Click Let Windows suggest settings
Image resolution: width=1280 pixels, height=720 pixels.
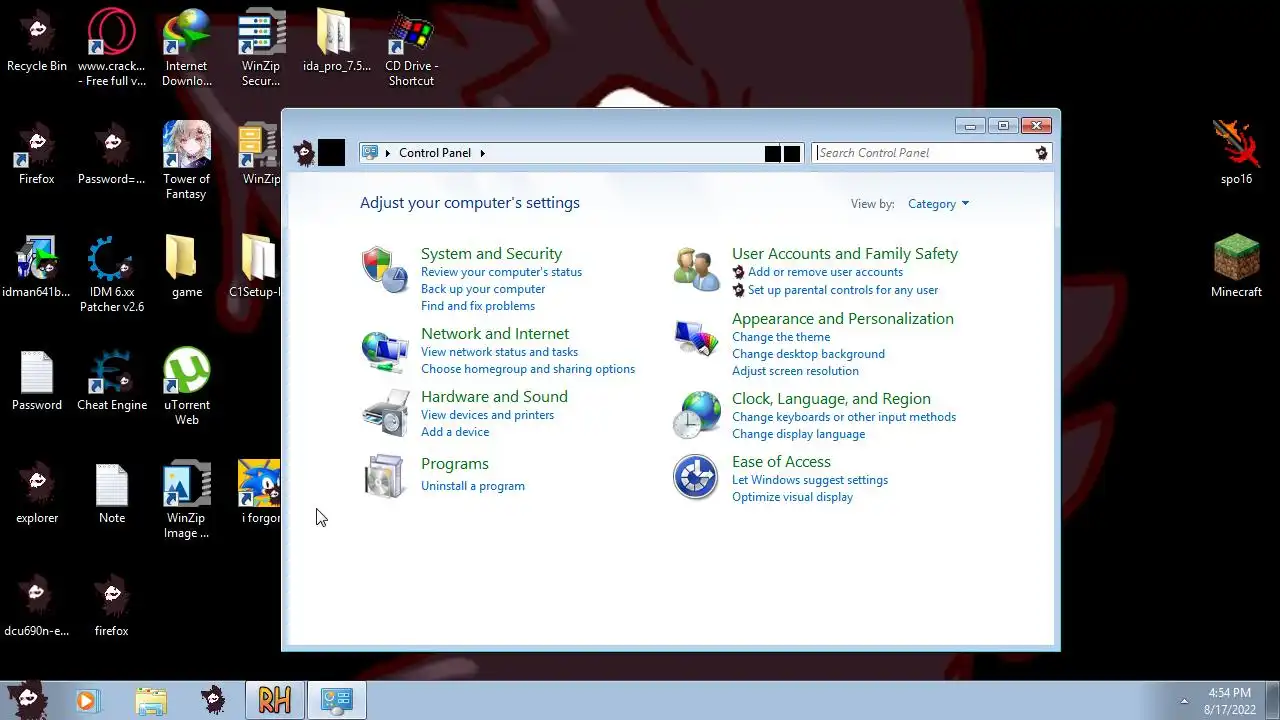pos(810,480)
